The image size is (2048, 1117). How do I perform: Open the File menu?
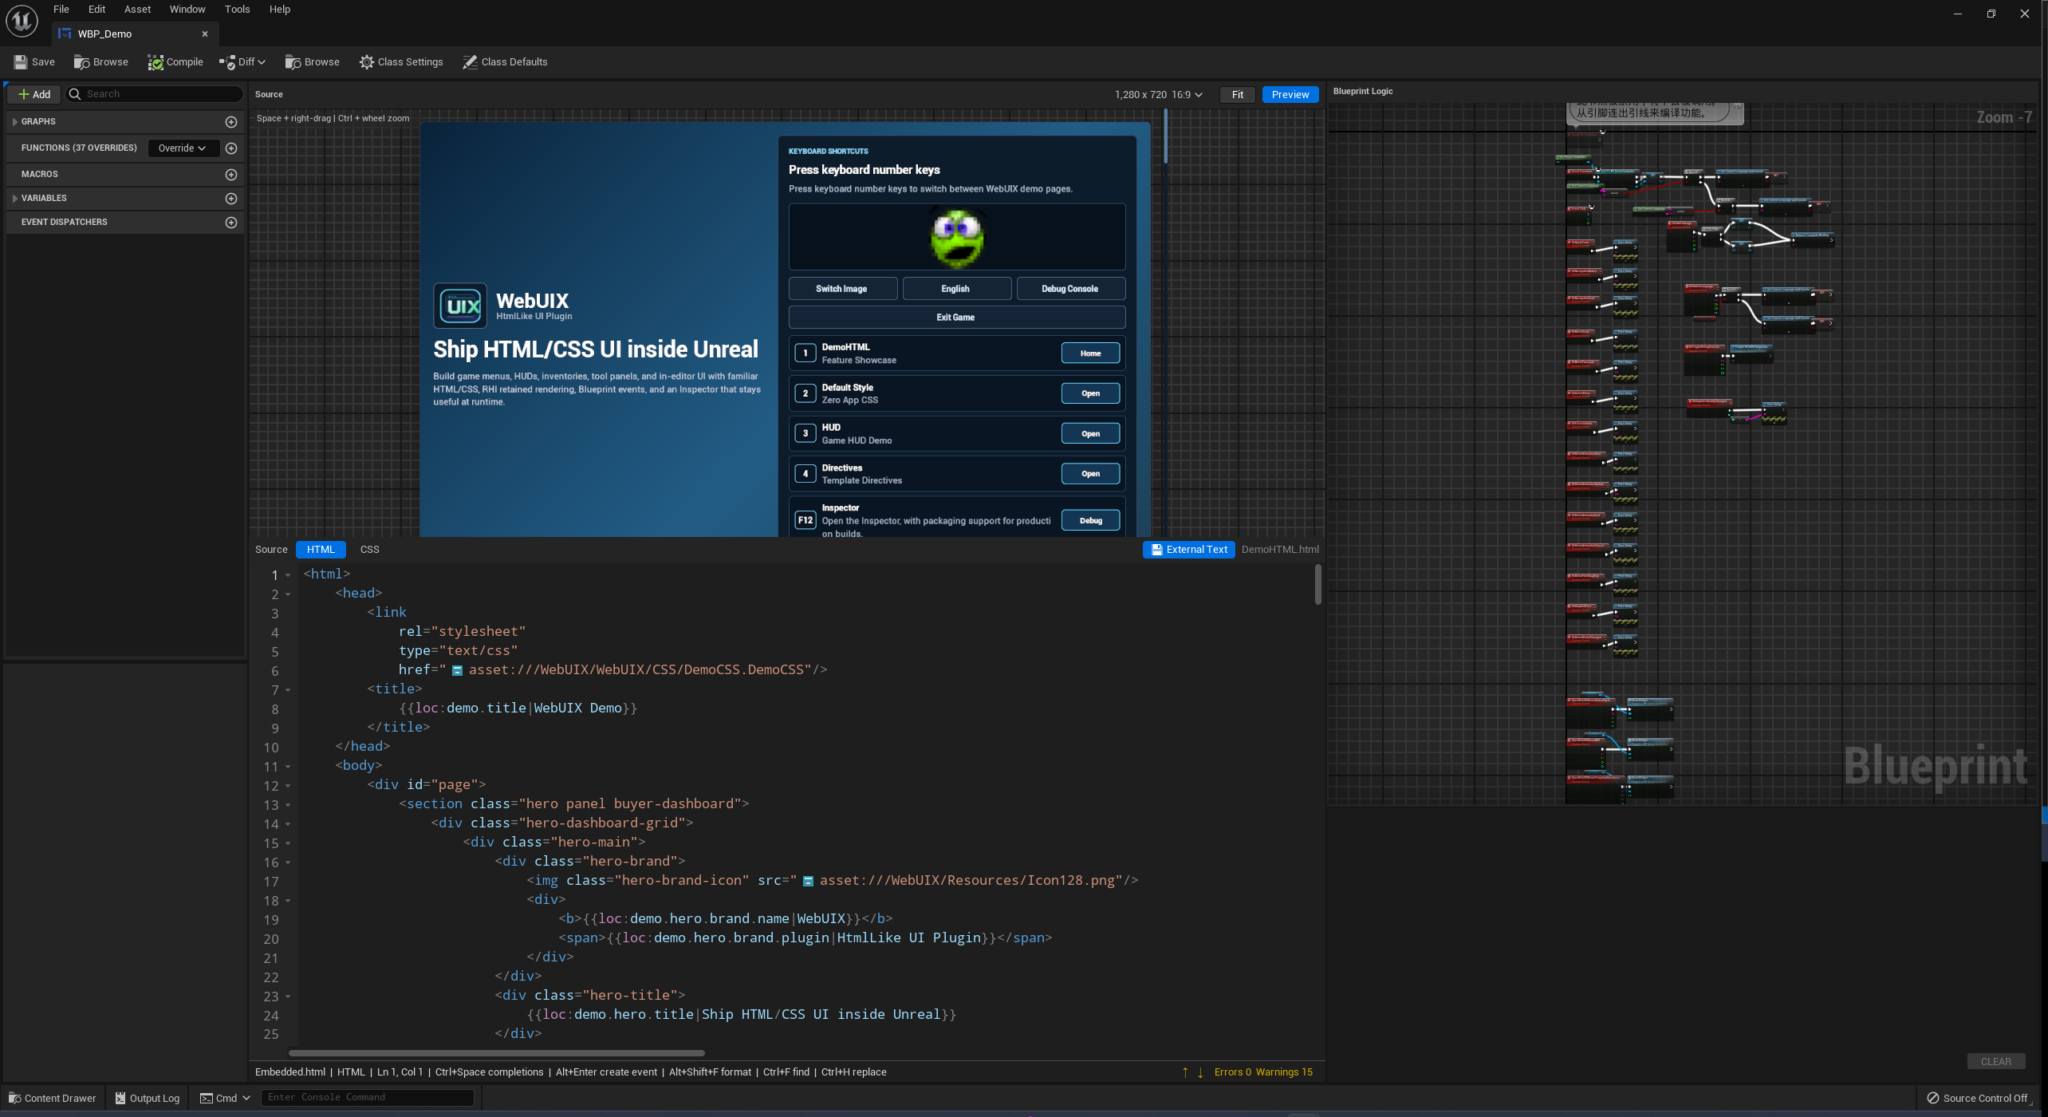pyautogui.click(x=61, y=9)
